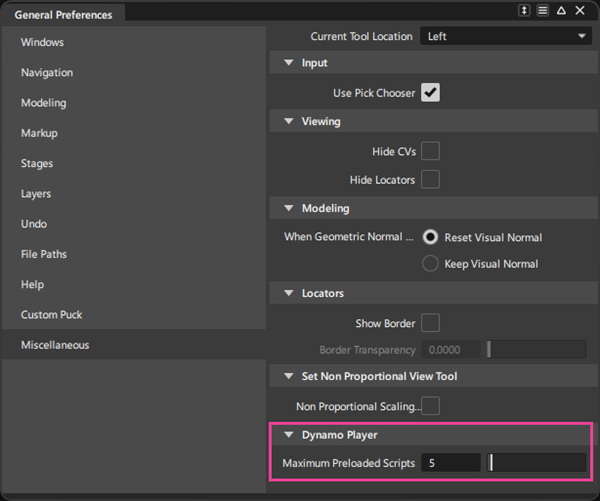Screen dimensions: 600x501
Task: Open the hamburger menu icon in title bar
Action: point(542,11)
